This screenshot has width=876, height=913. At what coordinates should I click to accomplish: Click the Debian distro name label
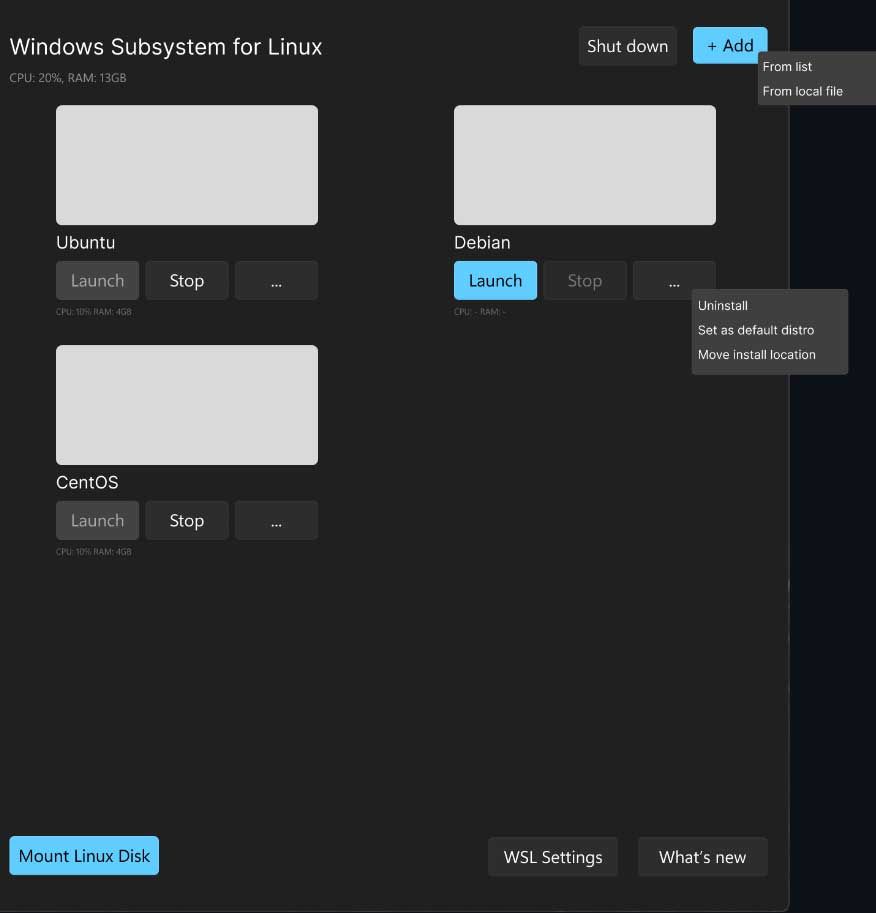482,242
